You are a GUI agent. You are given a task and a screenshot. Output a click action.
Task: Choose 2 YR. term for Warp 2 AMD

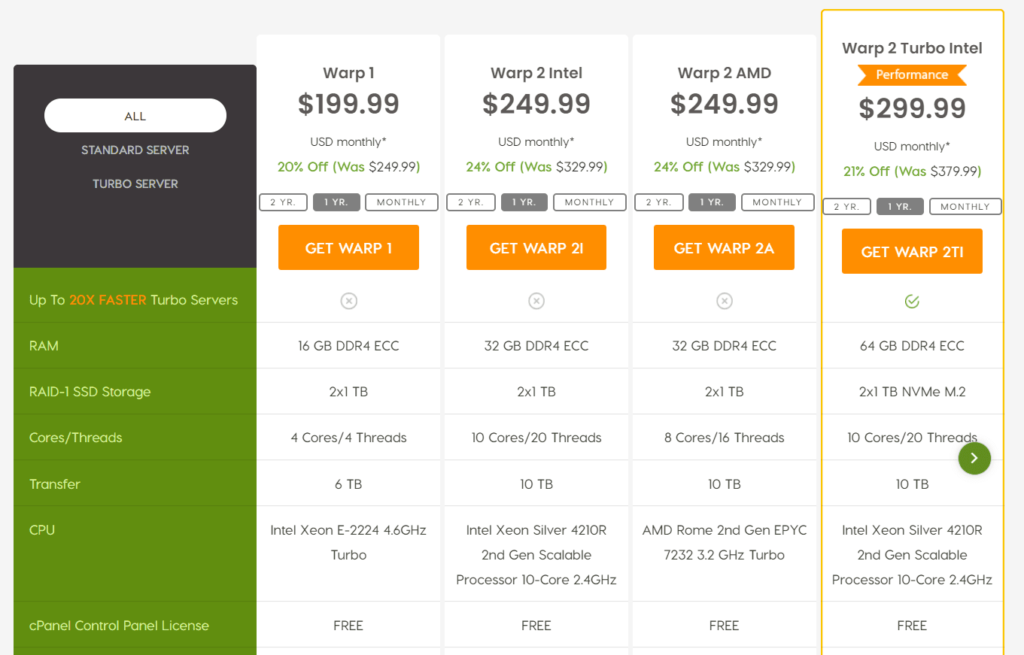pos(659,202)
